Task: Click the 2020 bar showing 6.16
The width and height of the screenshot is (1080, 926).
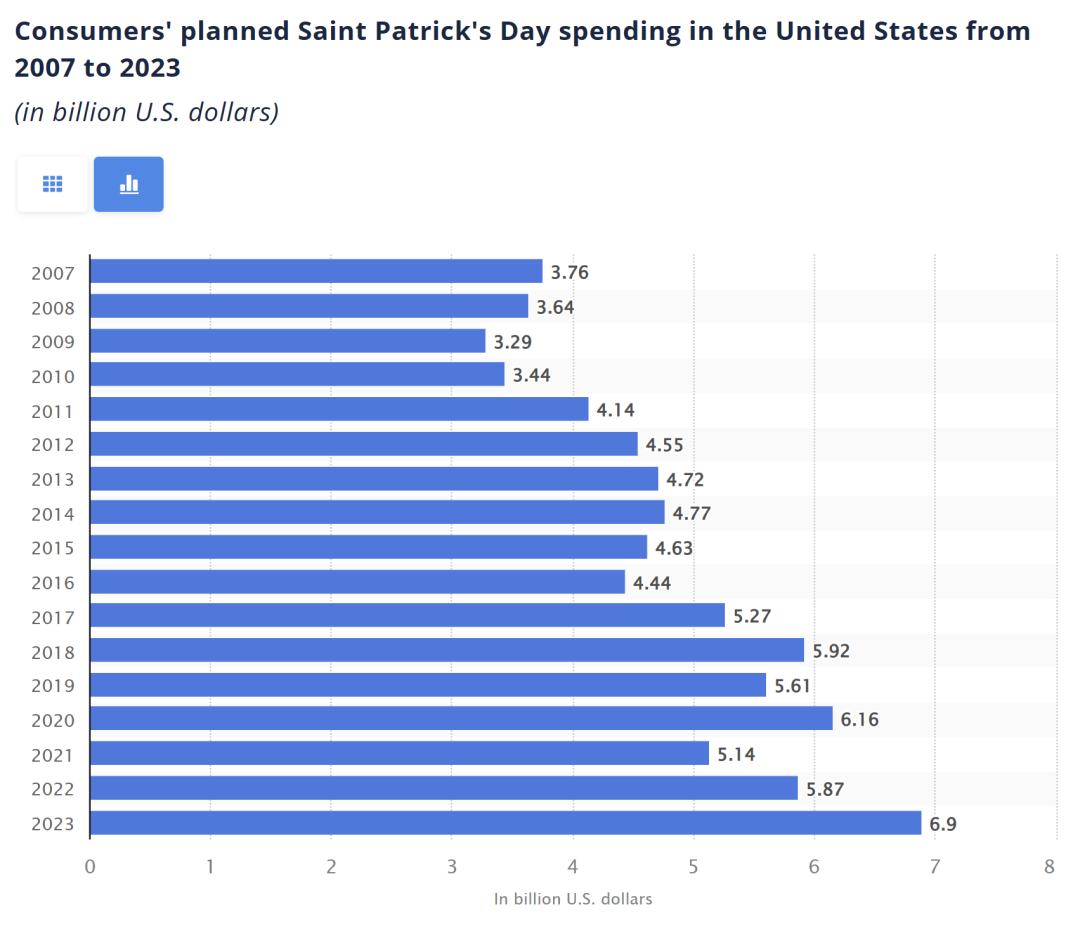Action: pos(461,718)
